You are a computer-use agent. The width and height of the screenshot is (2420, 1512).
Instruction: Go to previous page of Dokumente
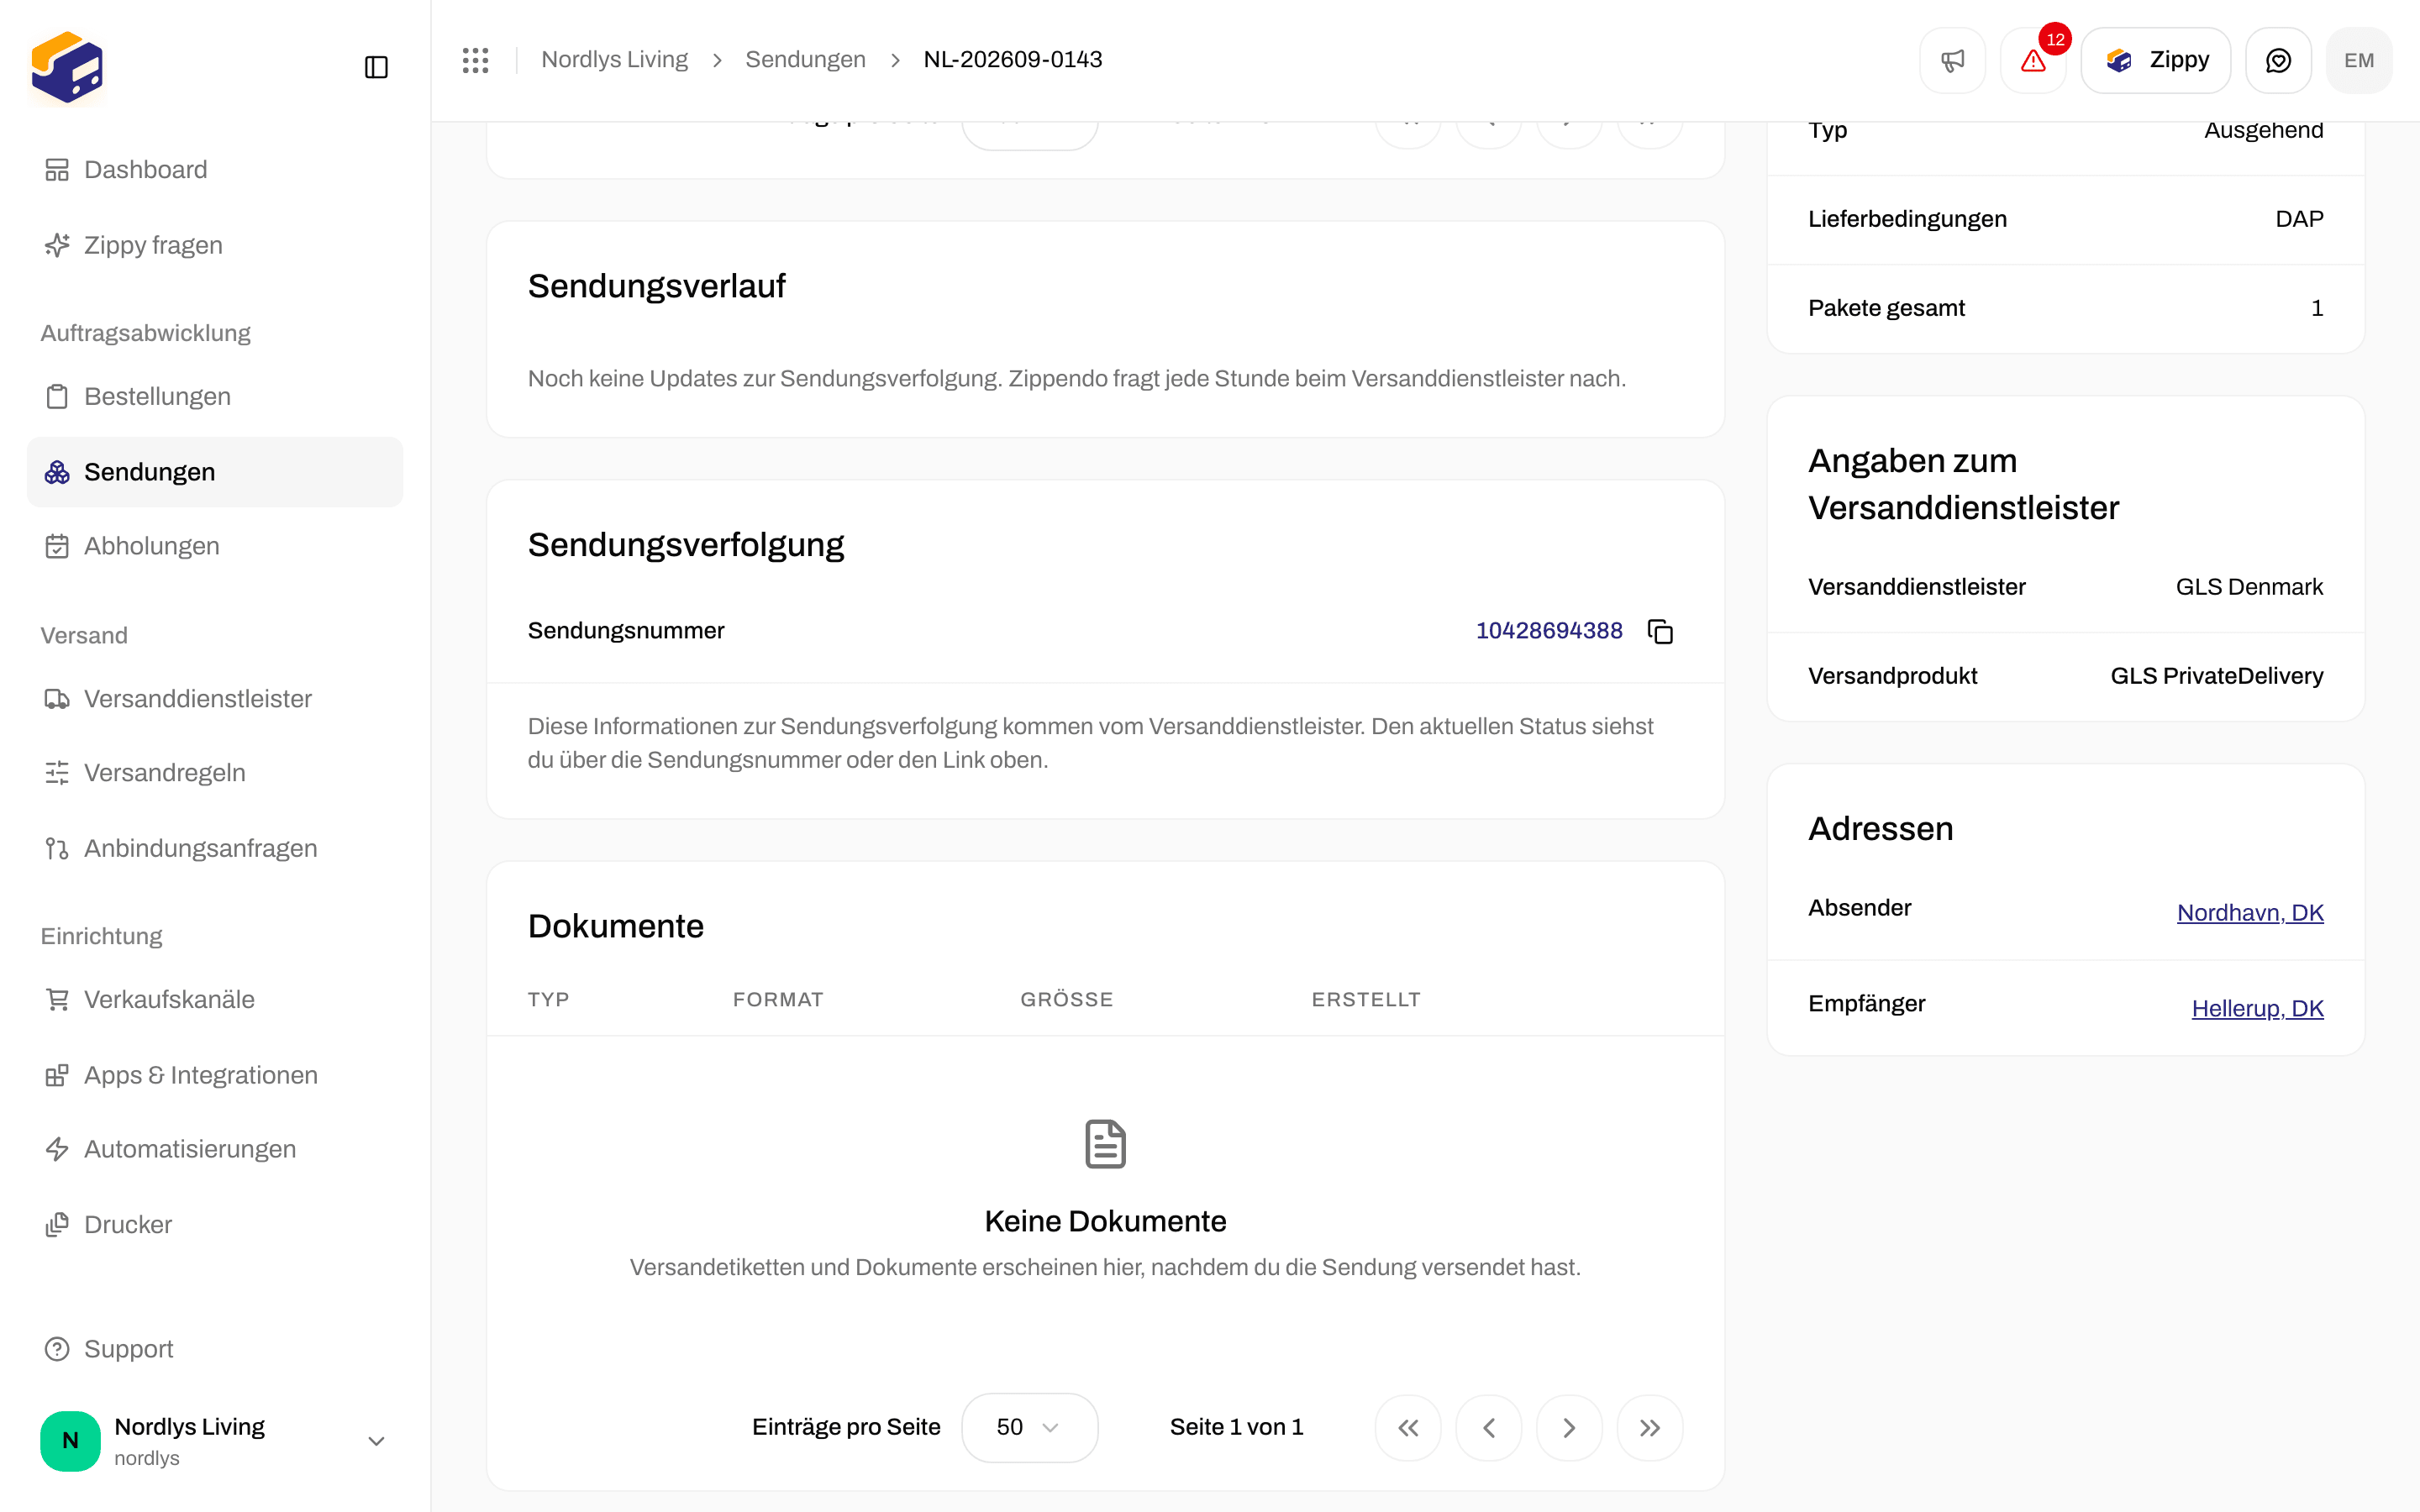[1489, 1427]
